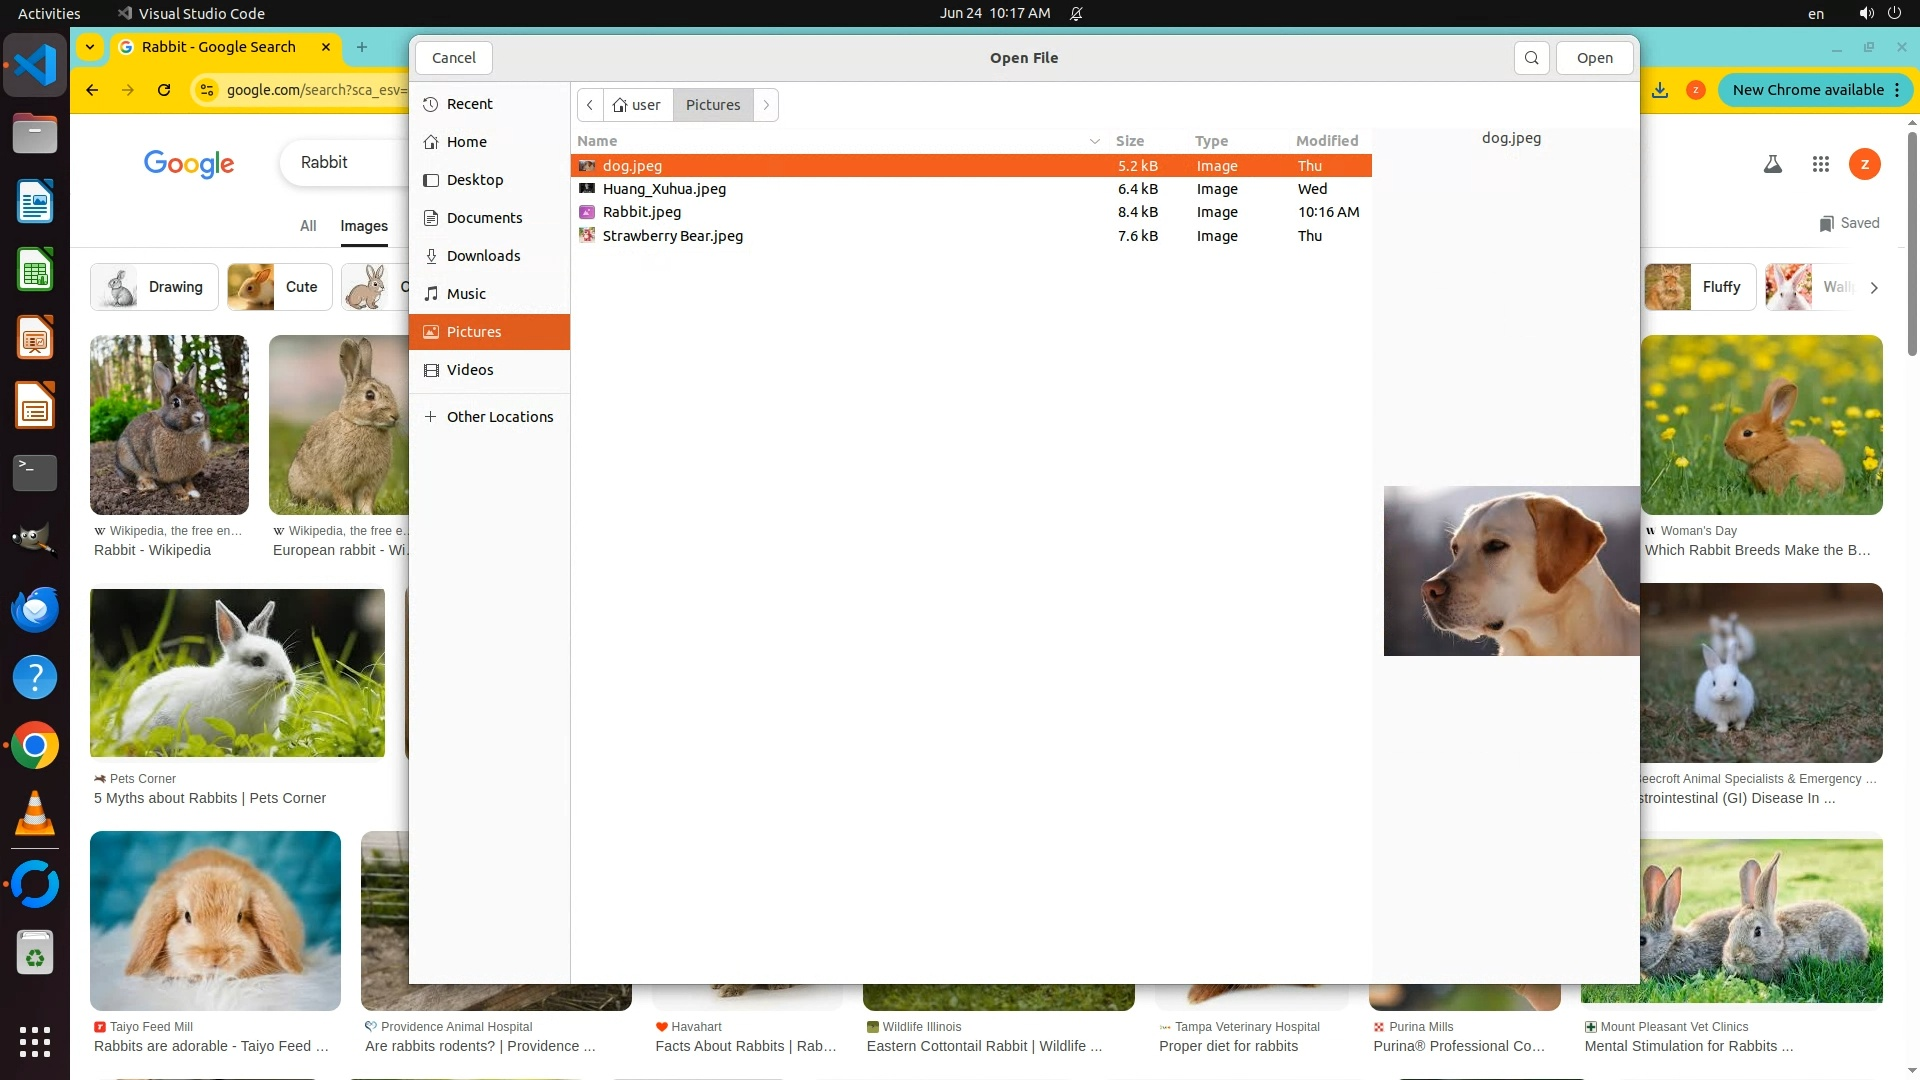Select the Rabbit.jpeg file row
Image resolution: width=1920 pixels, height=1080 pixels.
(642, 212)
